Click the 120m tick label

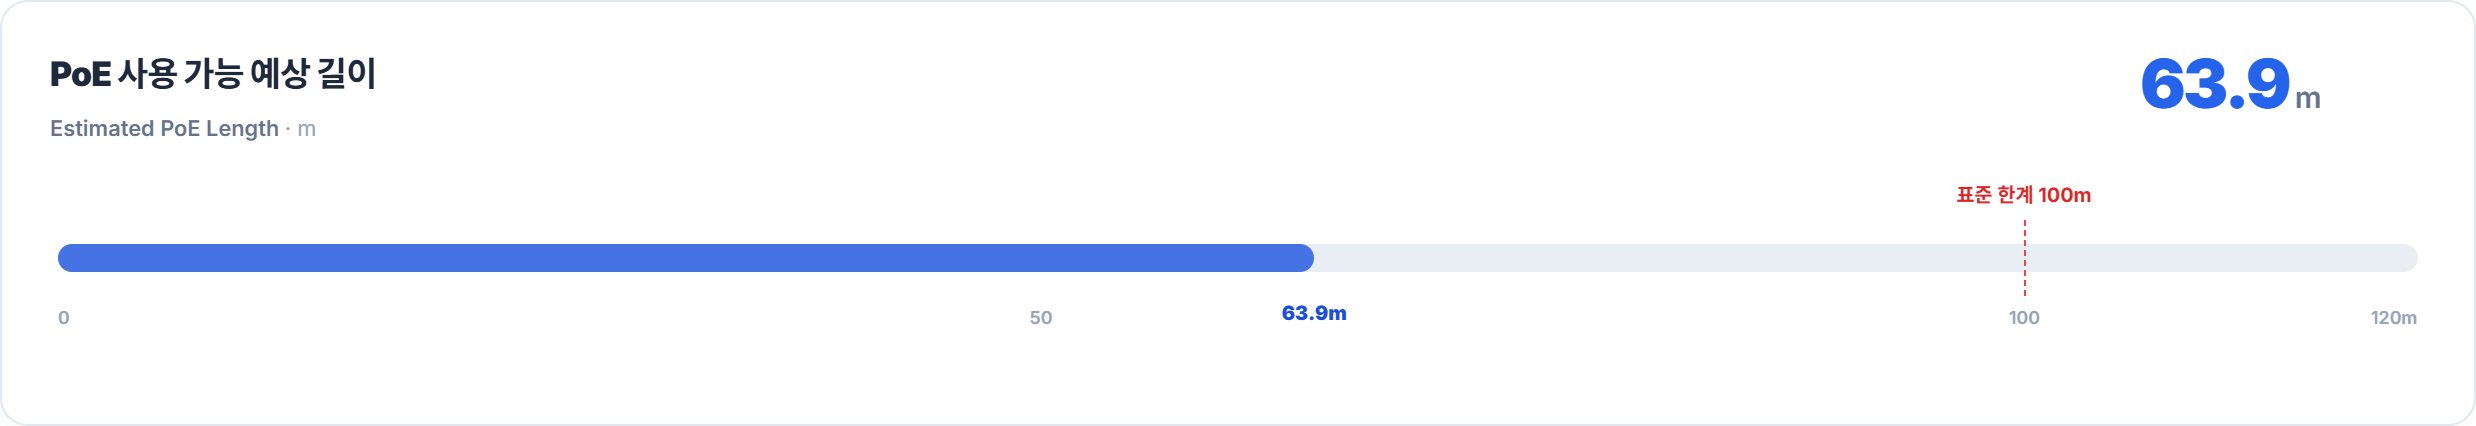(2394, 318)
